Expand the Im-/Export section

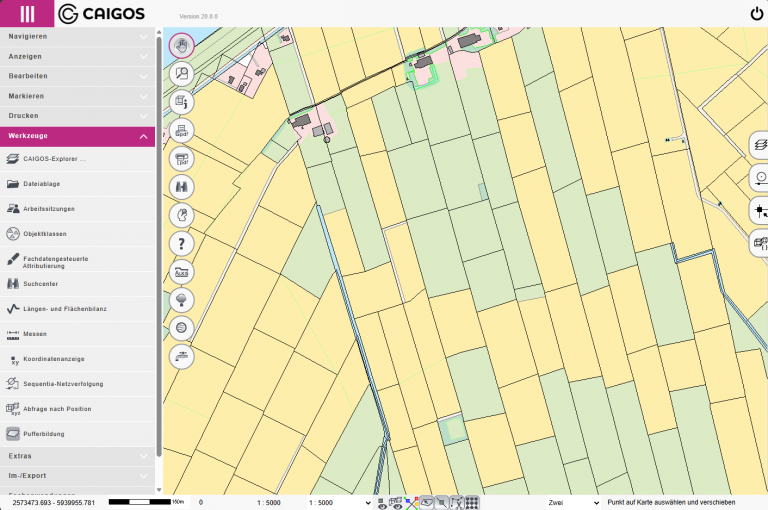77,476
